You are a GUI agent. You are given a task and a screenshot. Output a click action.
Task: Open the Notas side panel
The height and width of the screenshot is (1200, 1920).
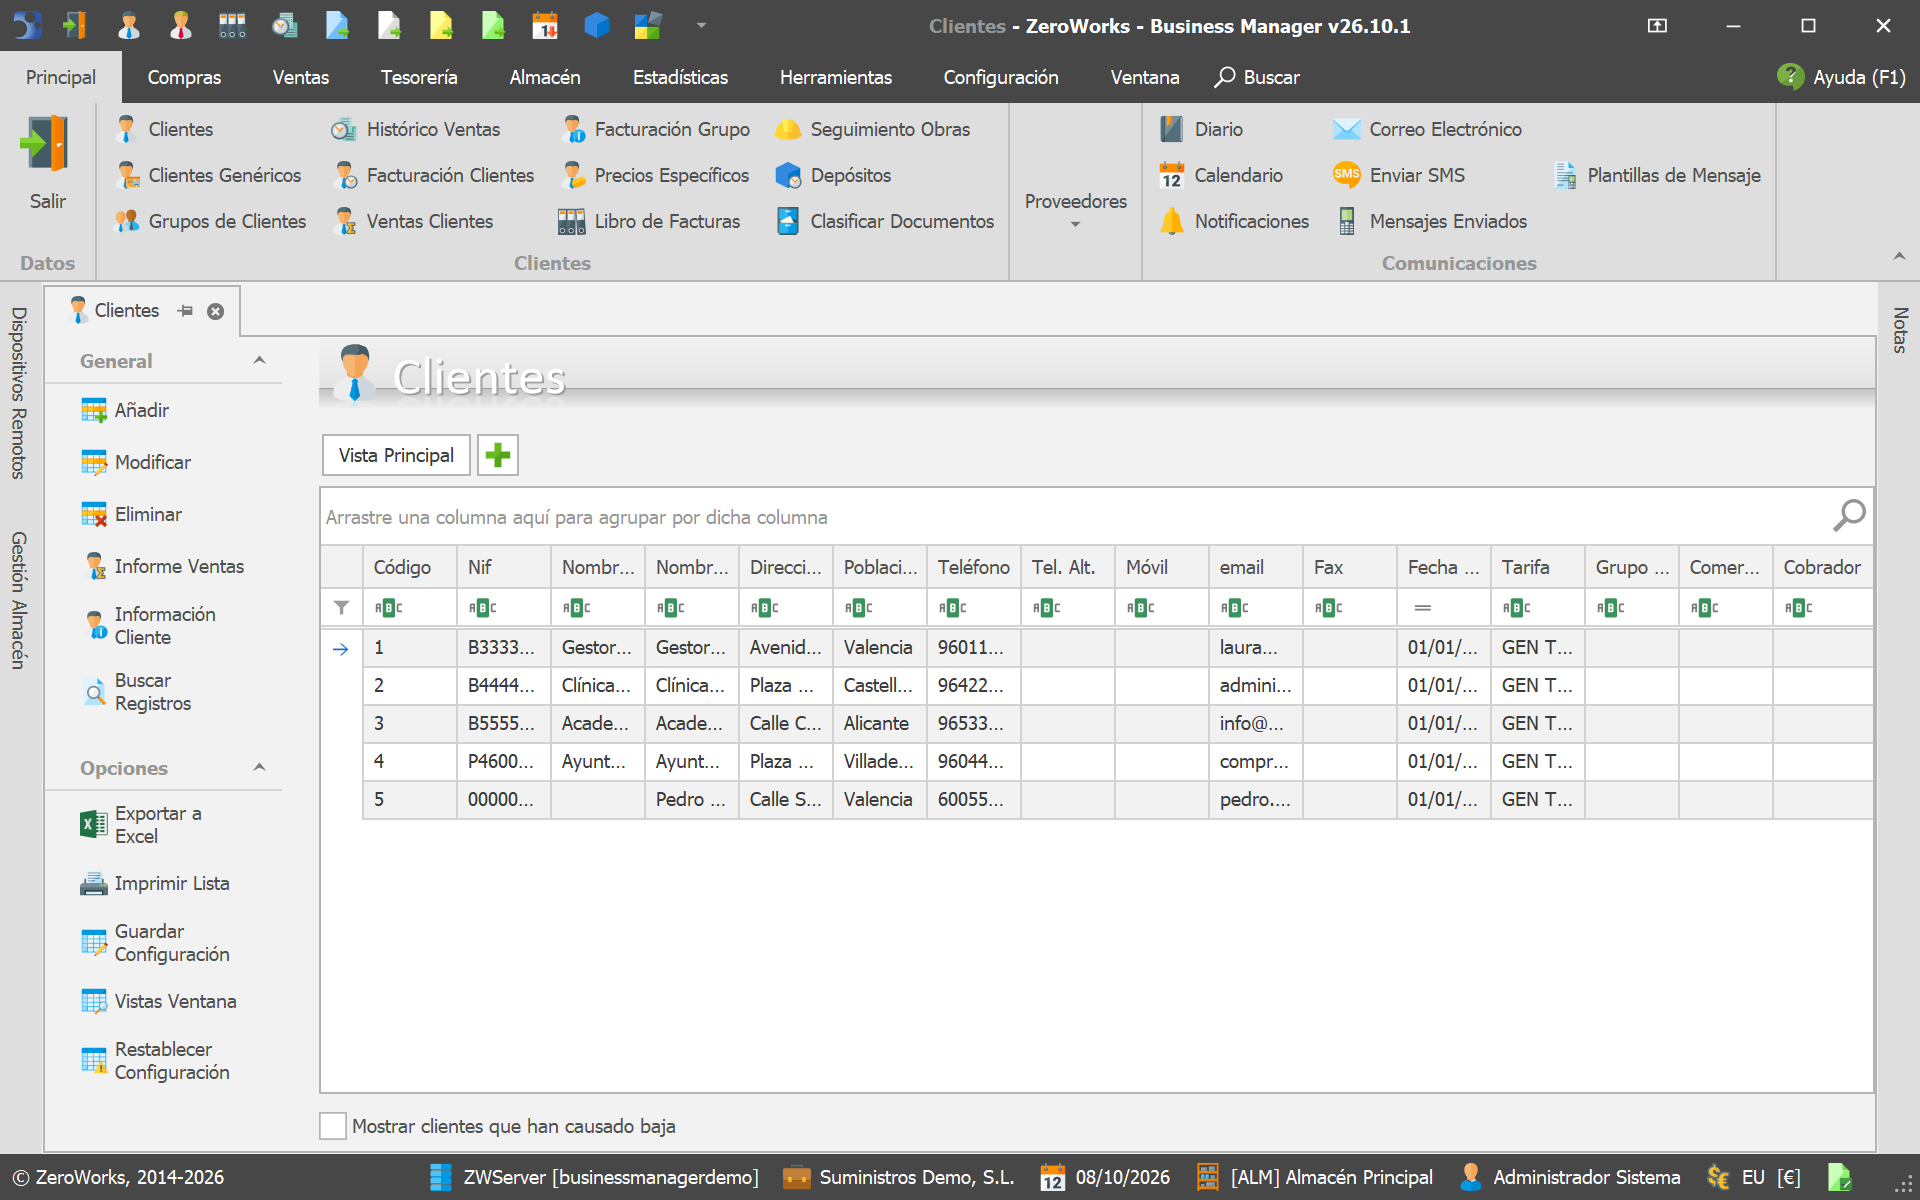click(1900, 330)
